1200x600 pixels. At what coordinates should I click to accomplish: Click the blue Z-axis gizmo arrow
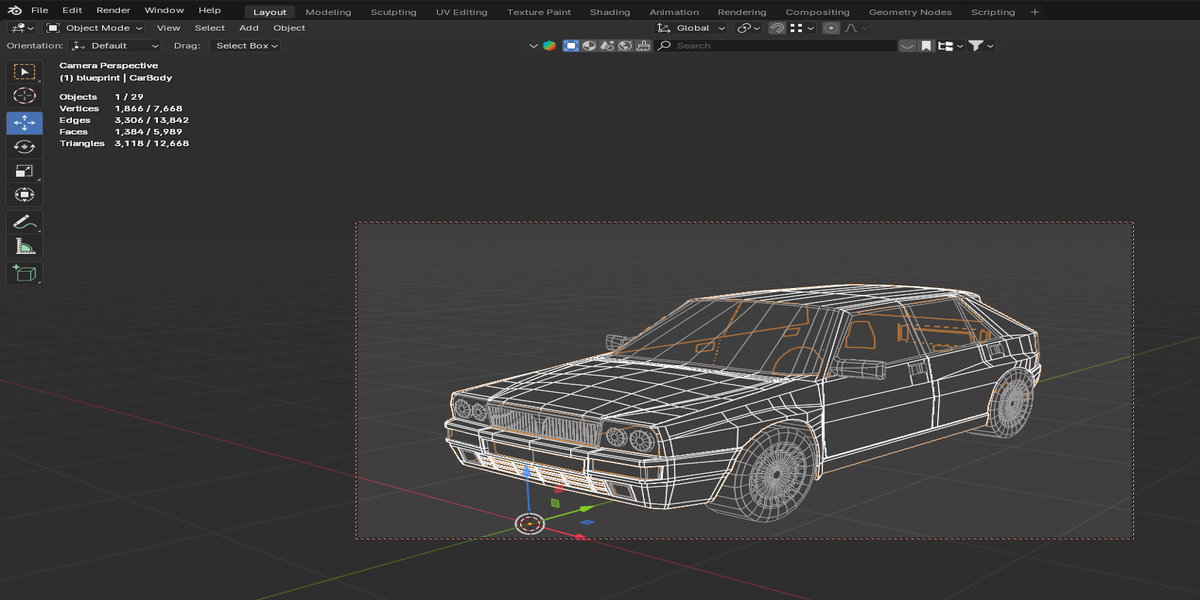pyautogui.click(x=529, y=472)
